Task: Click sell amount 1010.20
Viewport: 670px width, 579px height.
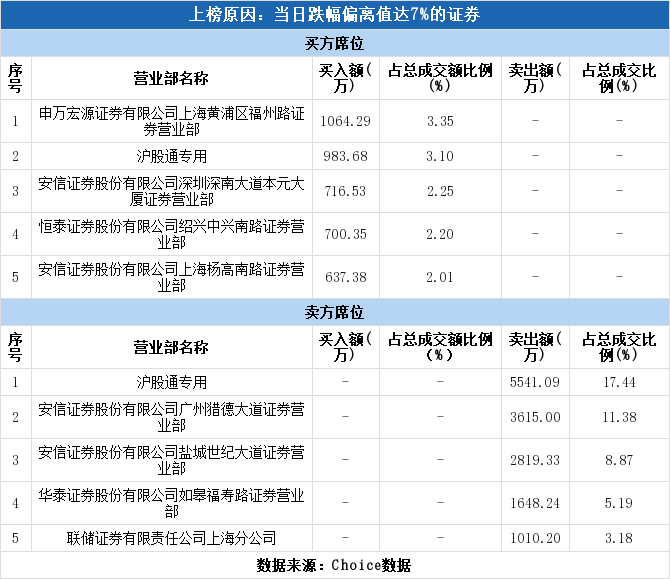Action: click(535, 539)
